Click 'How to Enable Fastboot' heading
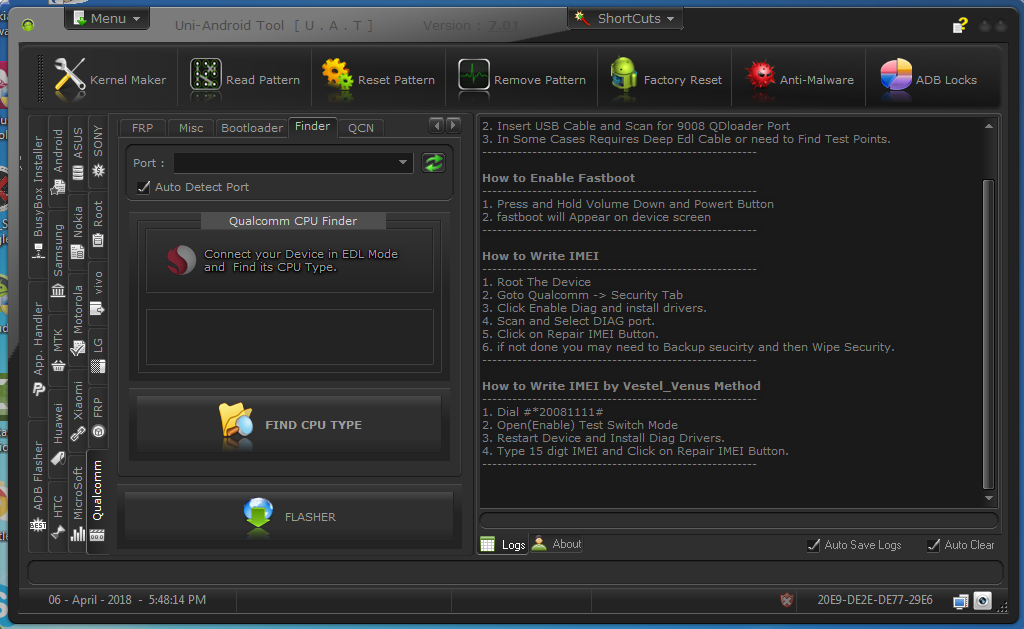 tap(558, 178)
